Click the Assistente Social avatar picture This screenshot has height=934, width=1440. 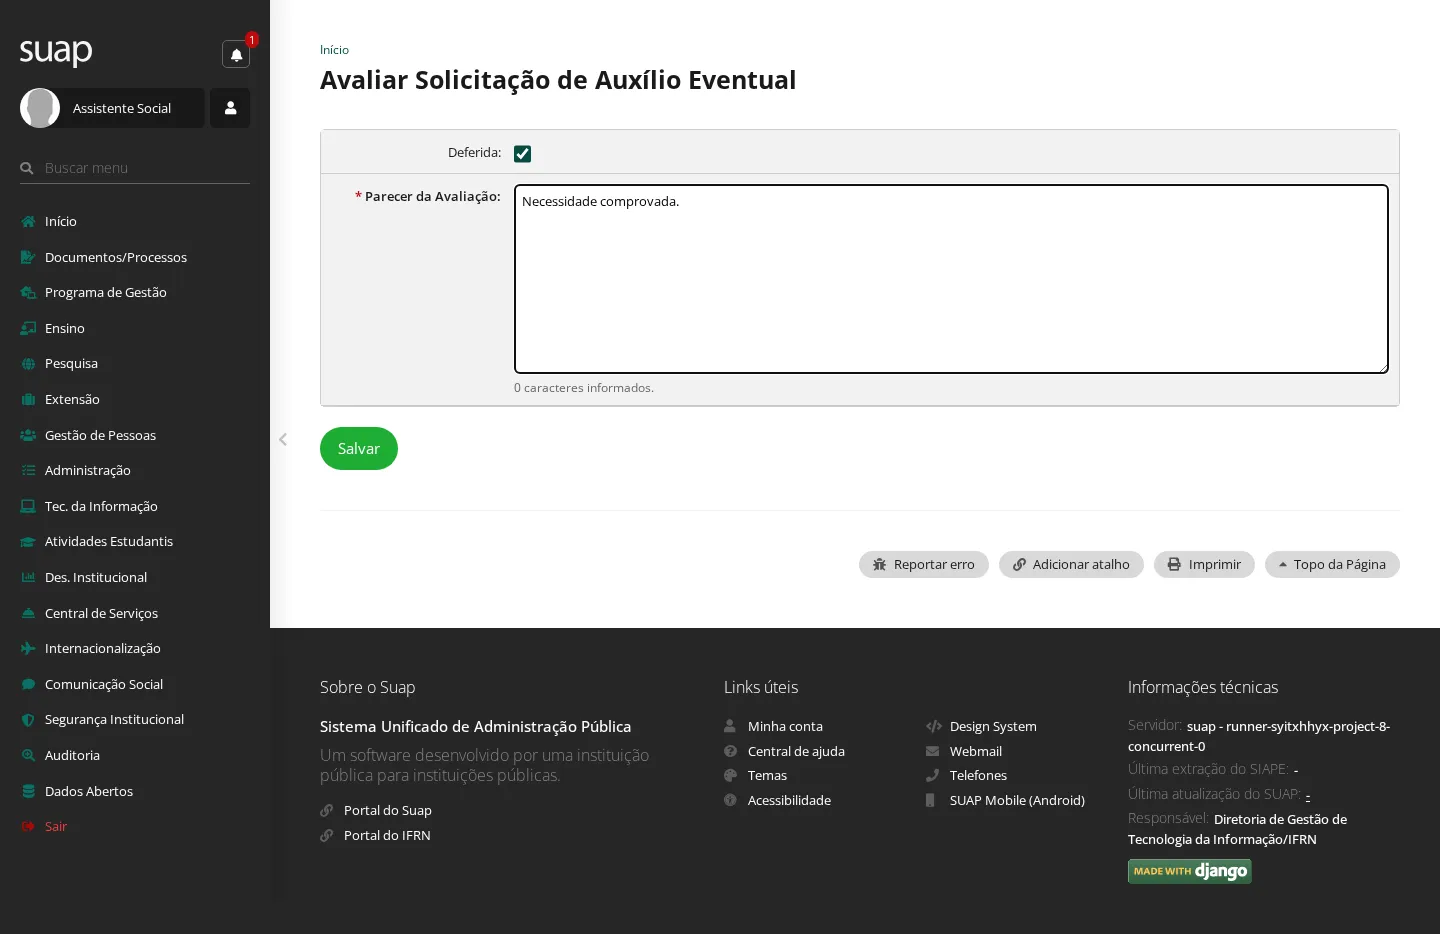tap(40, 108)
